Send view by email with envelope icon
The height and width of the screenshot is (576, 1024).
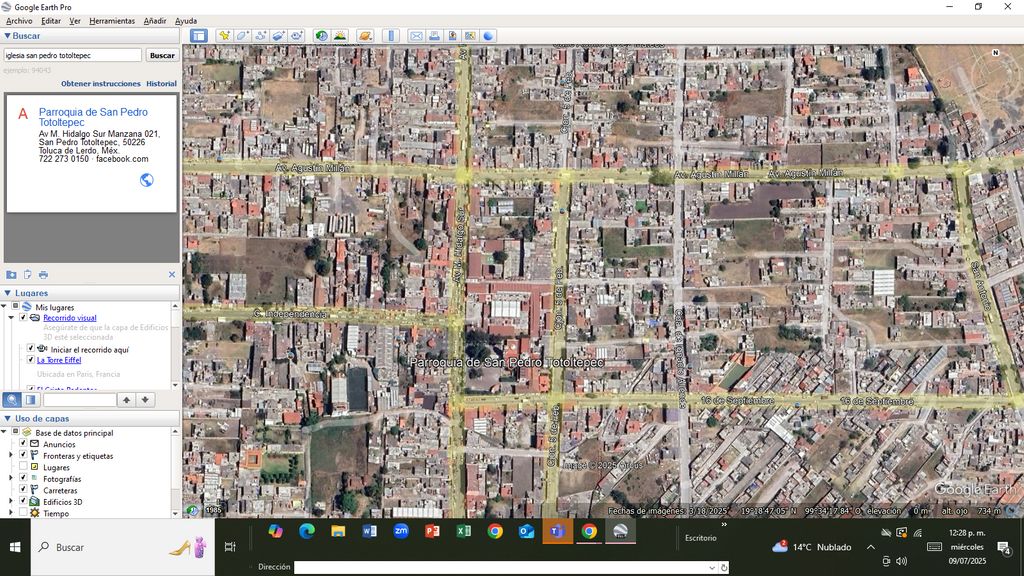[416, 35]
